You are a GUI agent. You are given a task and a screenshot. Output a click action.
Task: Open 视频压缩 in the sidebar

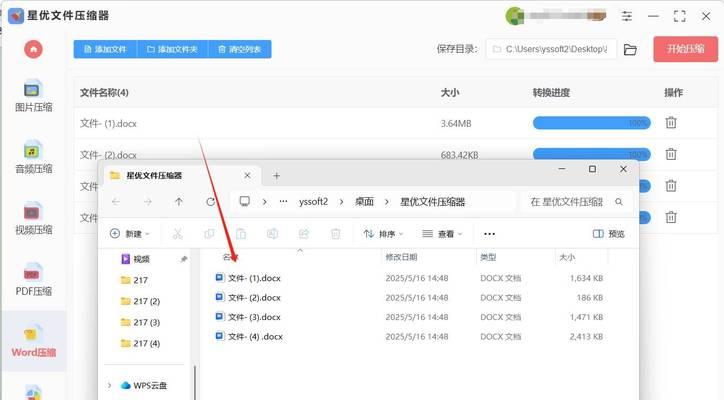click(x=33, y=219)
